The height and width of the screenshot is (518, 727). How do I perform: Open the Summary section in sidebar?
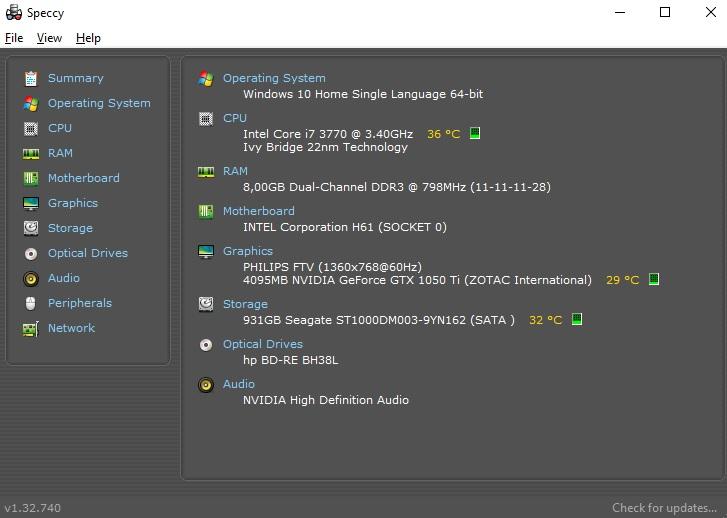pos(76,78)
